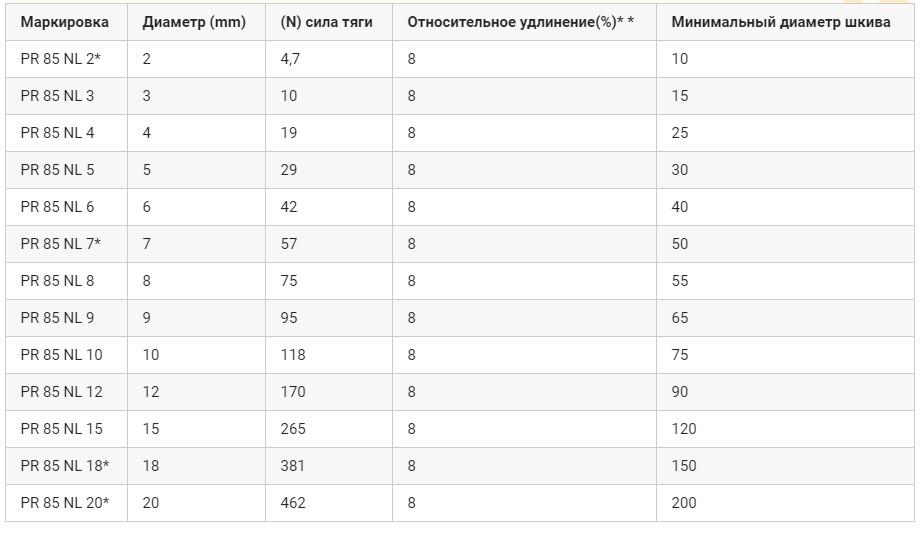Select the (N) сила тяги header cell
The width and height of the screenshot is (922, 542).
(329, 22)
